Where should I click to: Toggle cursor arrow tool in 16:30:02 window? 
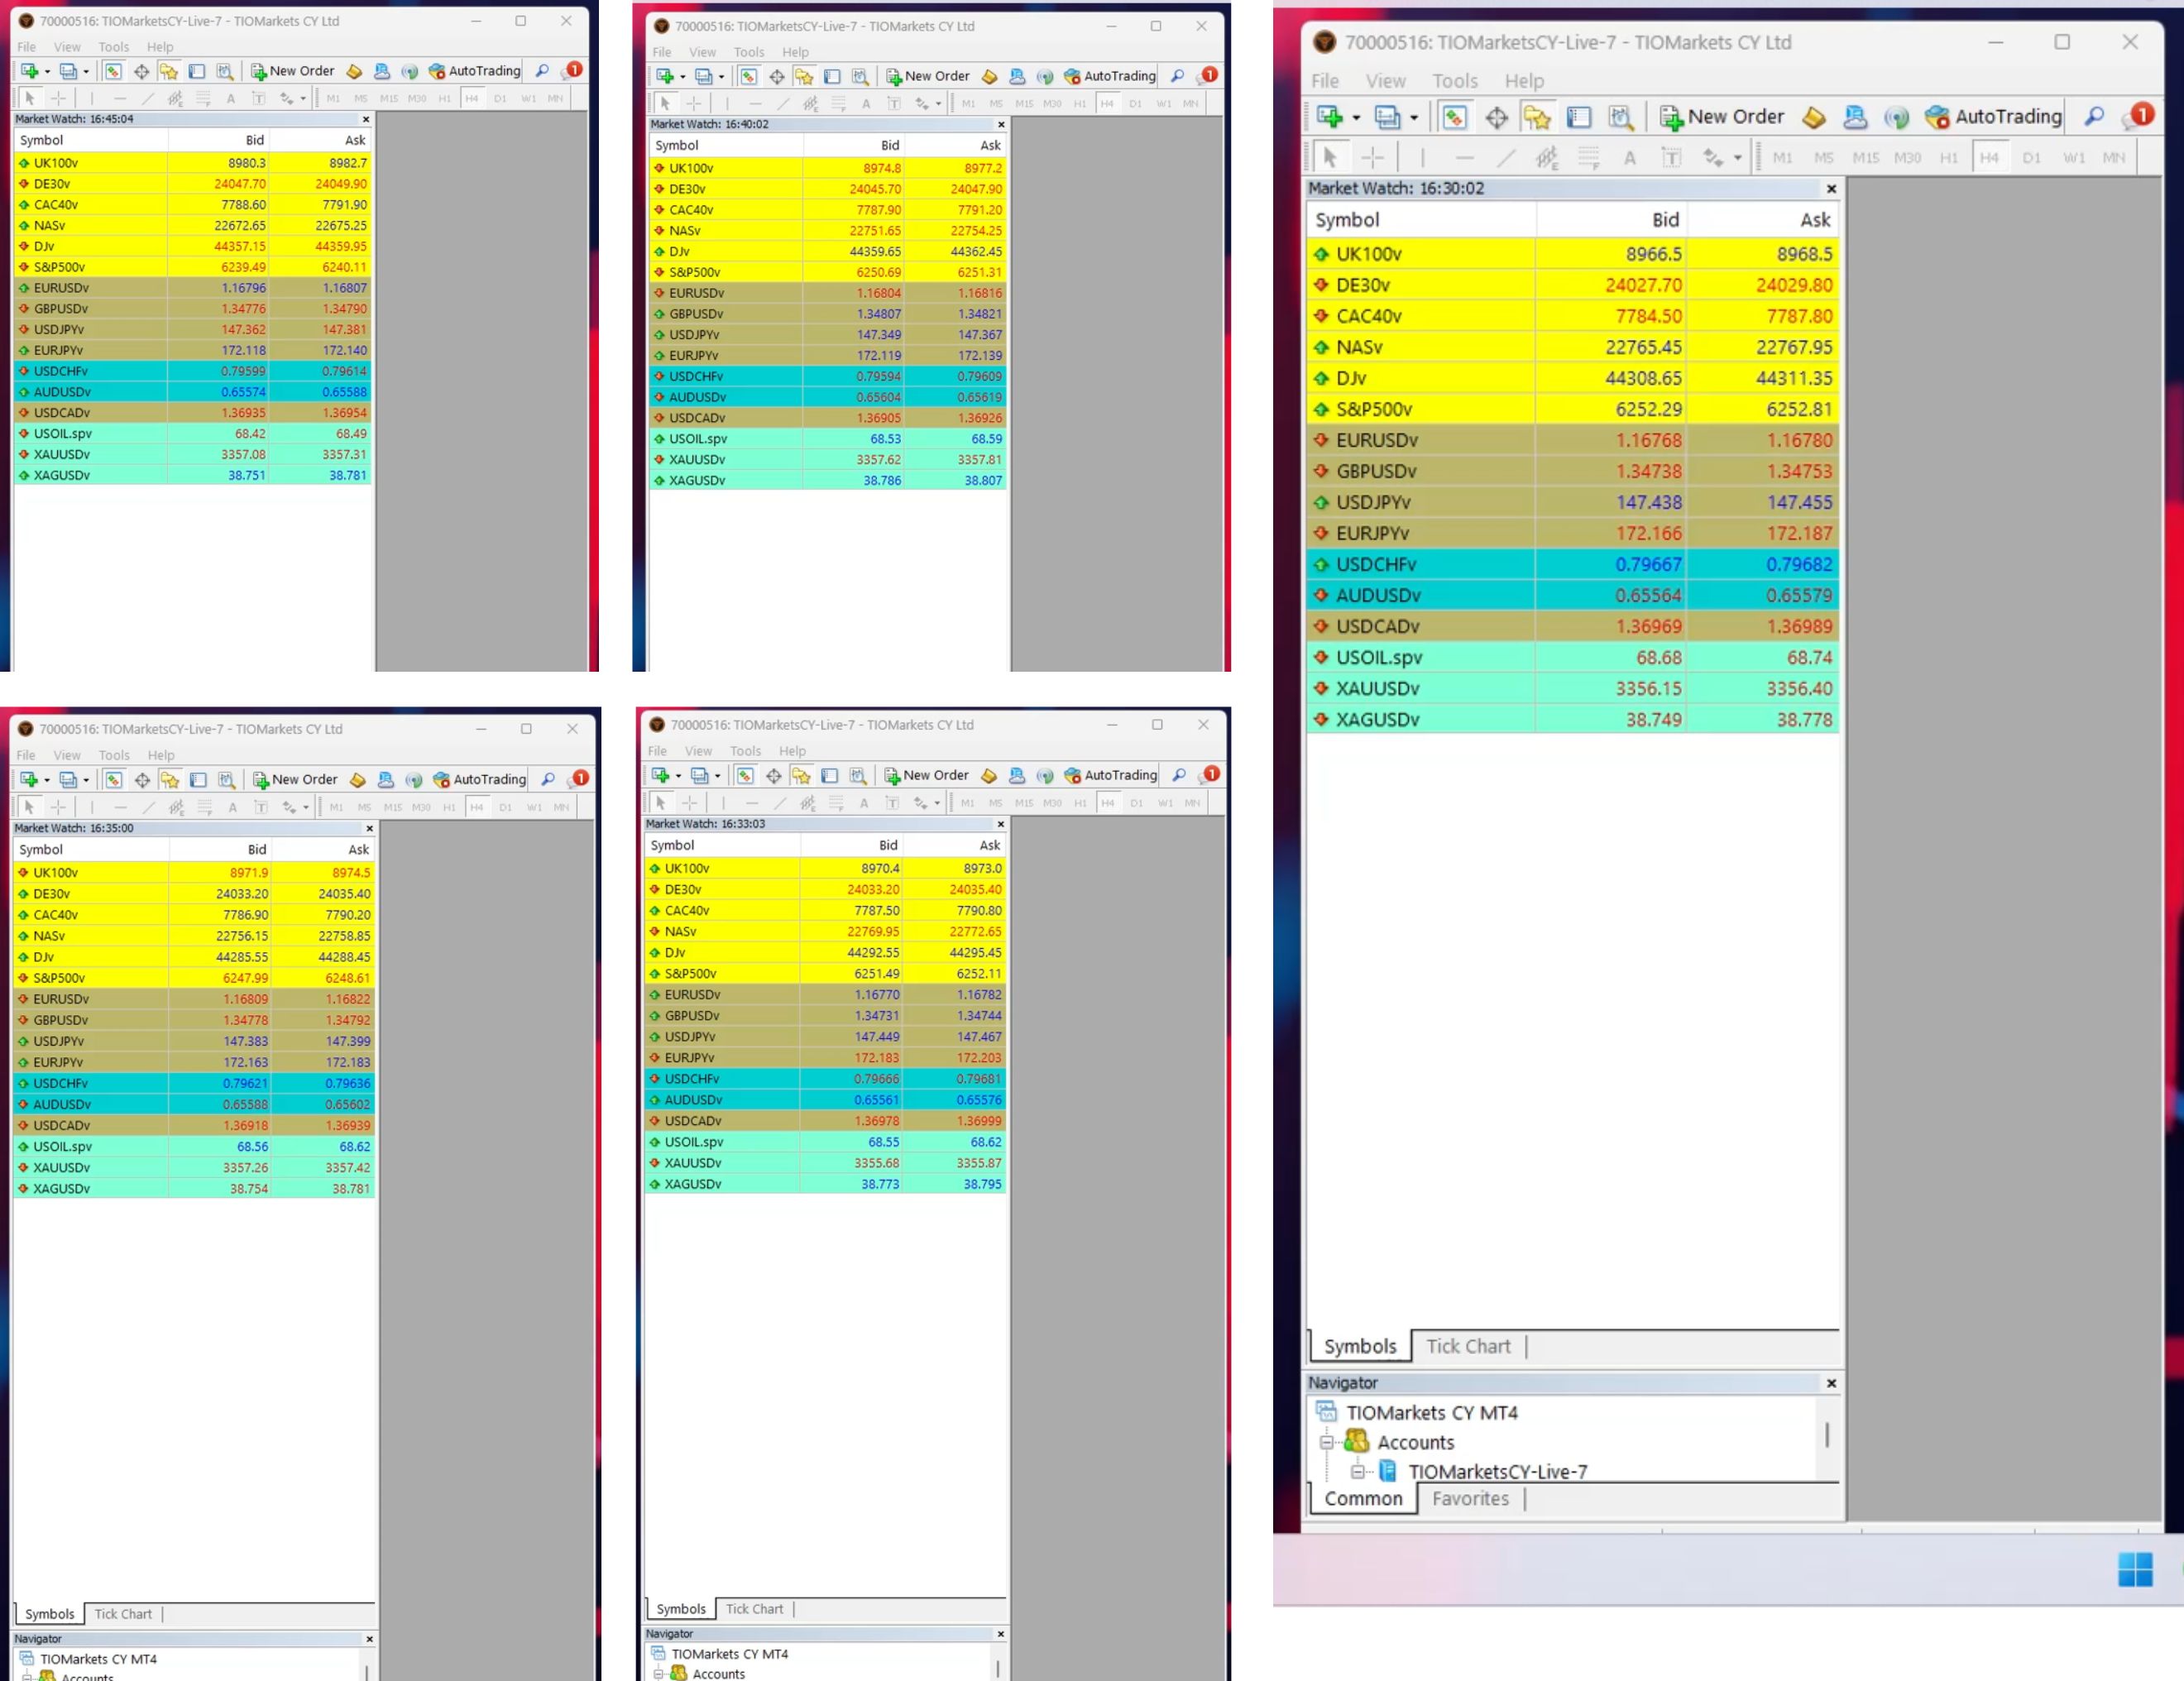click(x=1330, y=157)
